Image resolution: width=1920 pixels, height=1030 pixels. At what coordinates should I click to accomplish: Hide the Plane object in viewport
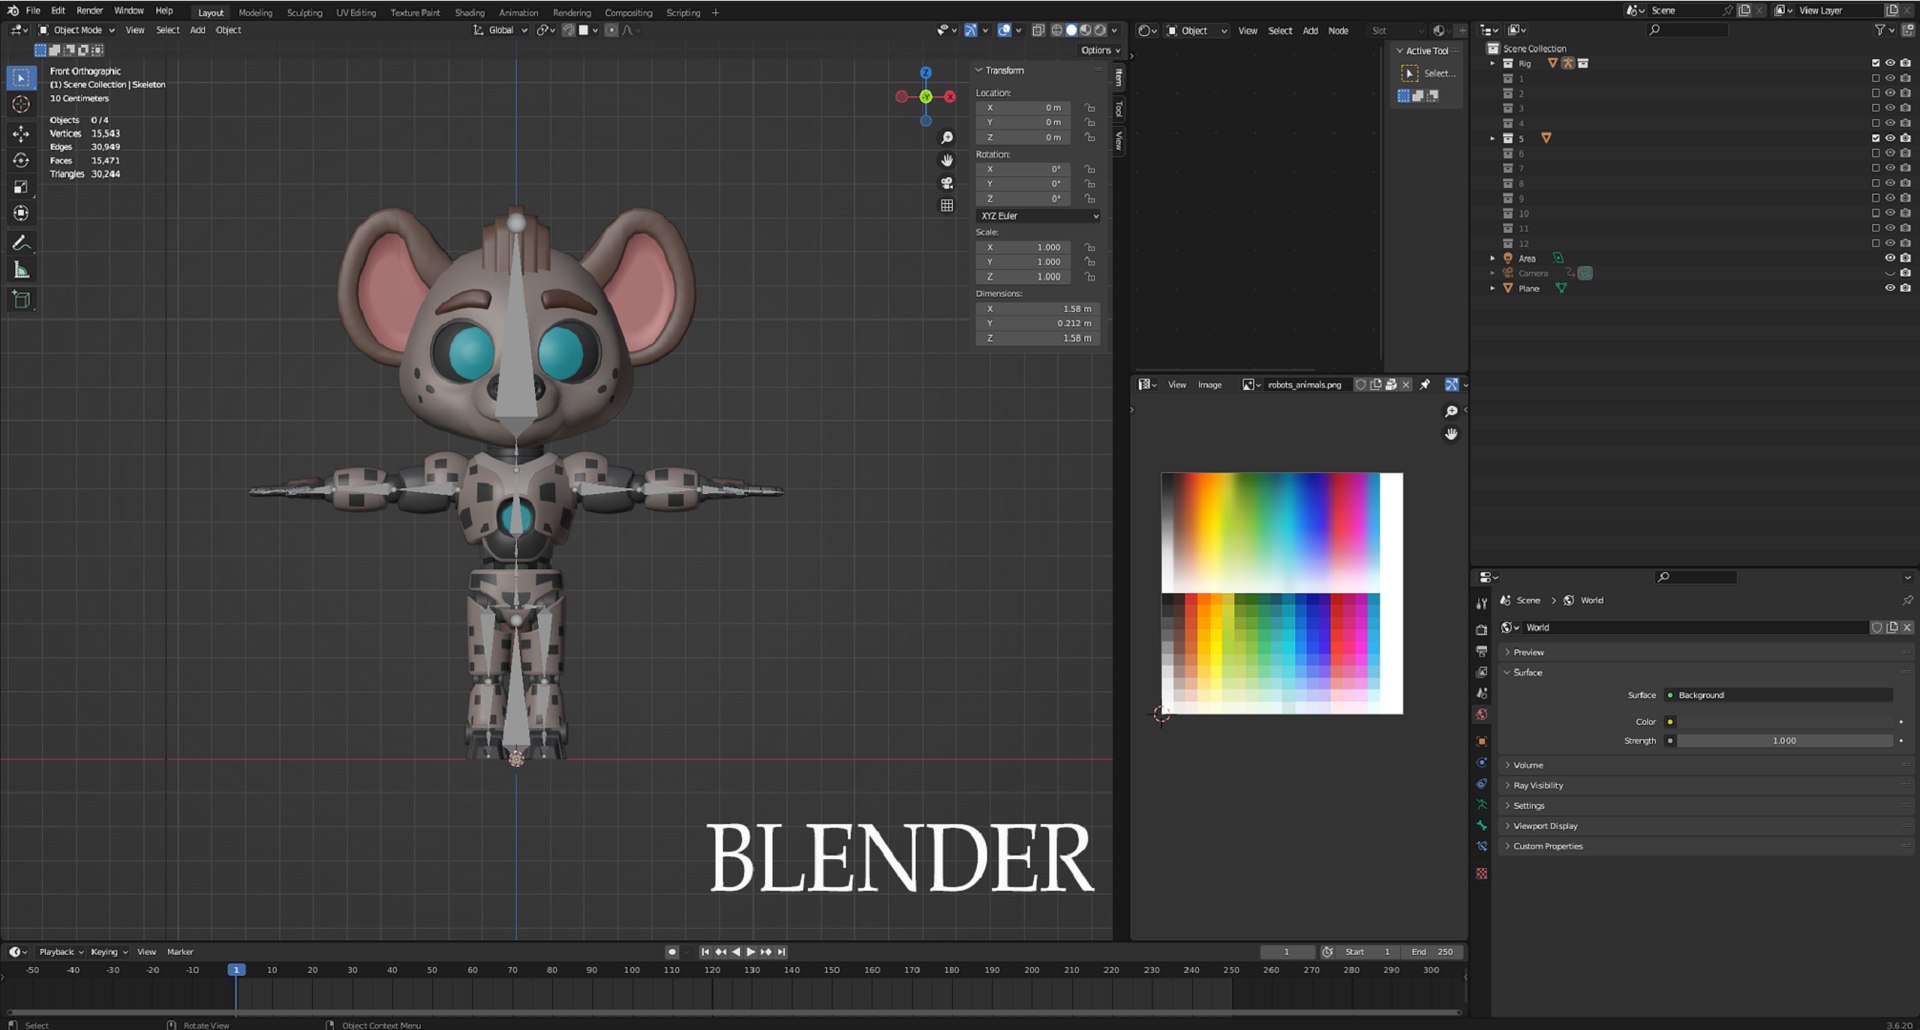click(x=1890, y=288)
